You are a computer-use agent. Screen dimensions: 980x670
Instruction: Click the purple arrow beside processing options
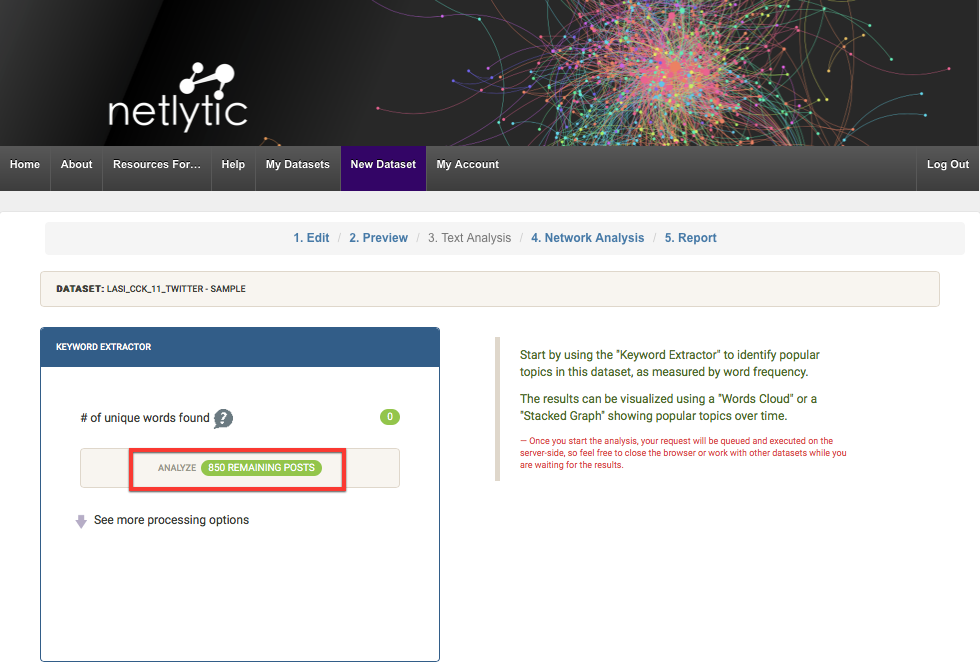tap(81, 520)
